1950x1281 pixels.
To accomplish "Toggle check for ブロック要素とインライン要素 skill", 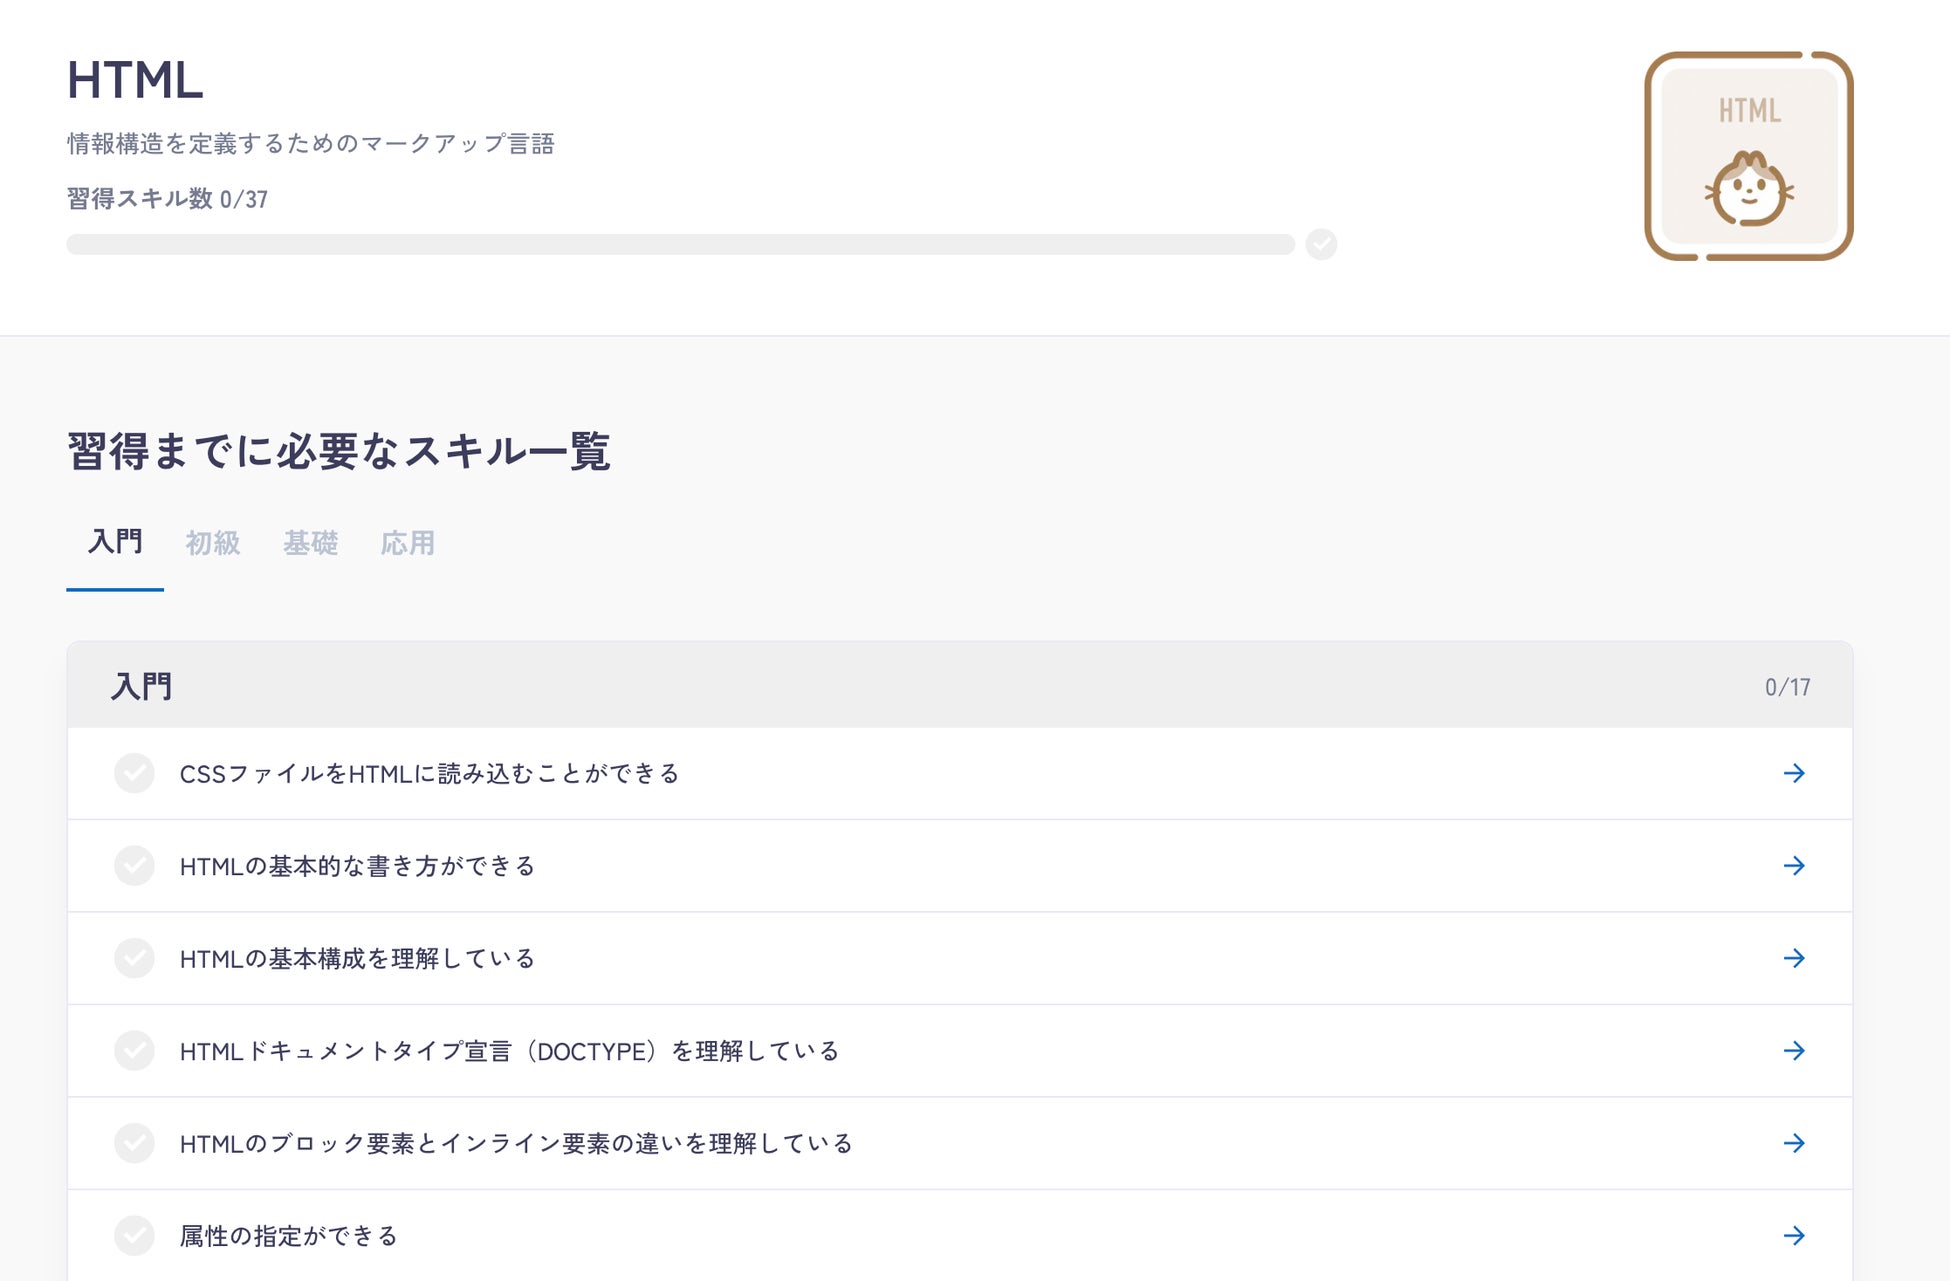I will pyautogui.click(x=134, y=1143).
